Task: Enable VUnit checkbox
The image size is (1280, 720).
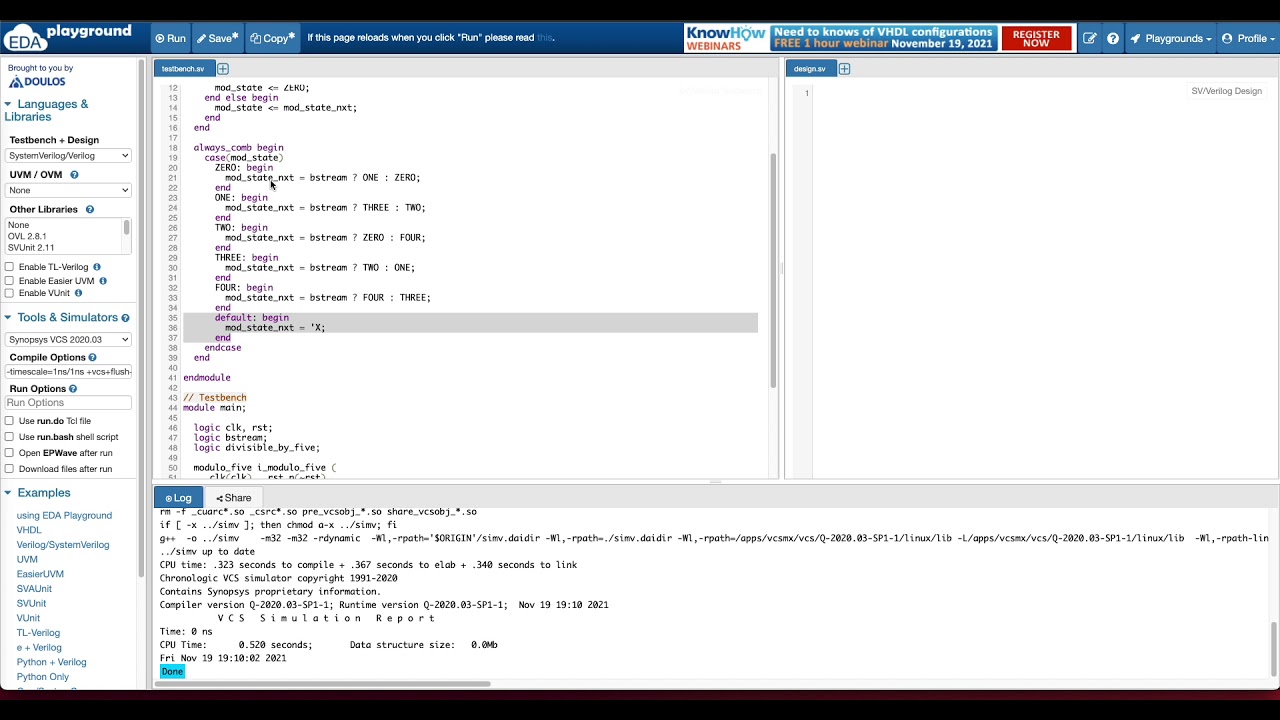Action: 9,293
